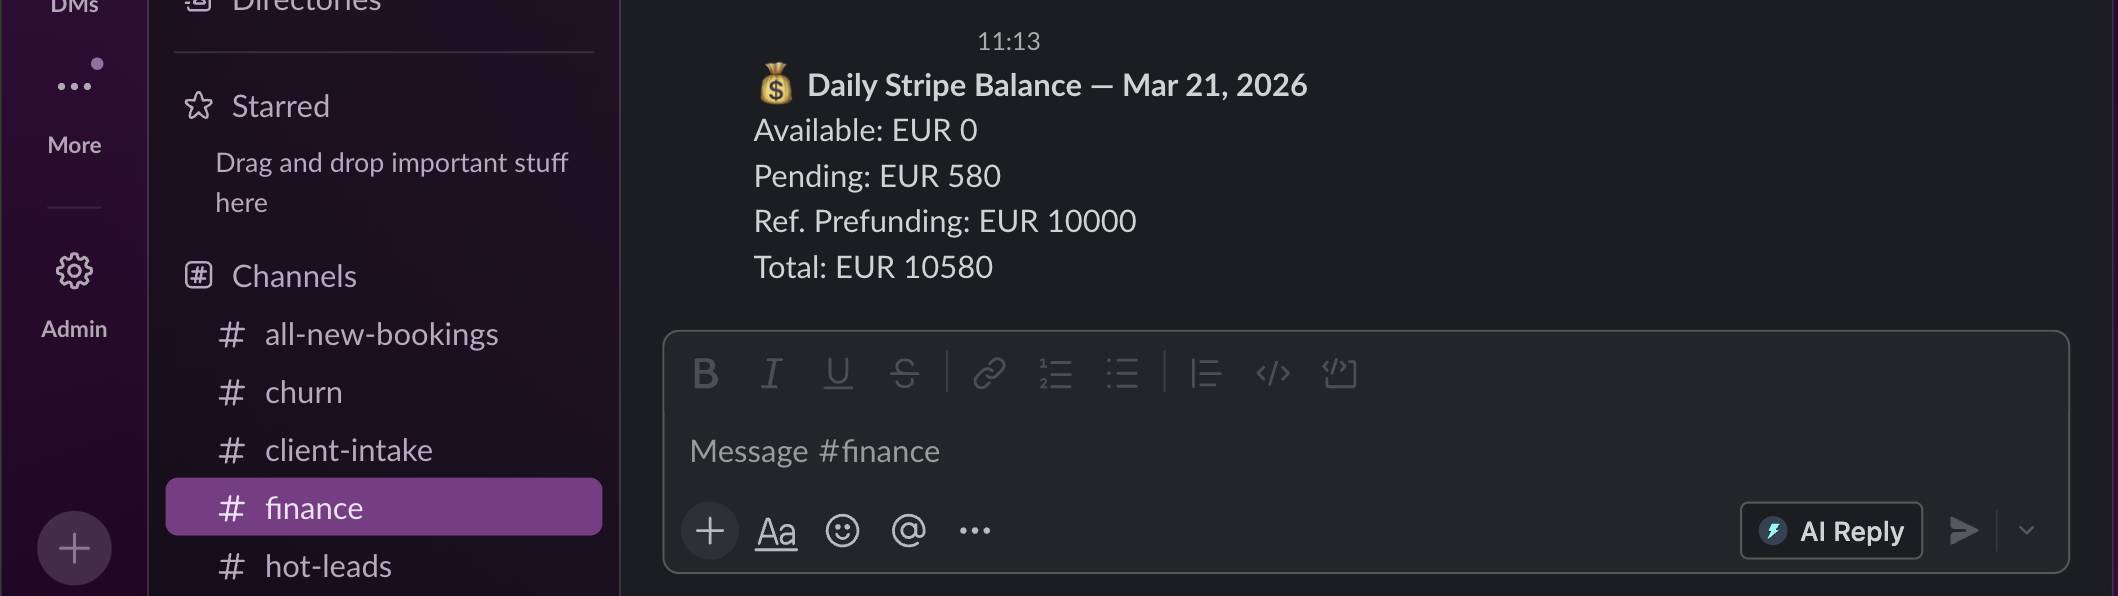Select the strikethrough formatting icon
Image resolution: width=2118 pixels, height=596 pixels.
904,373
